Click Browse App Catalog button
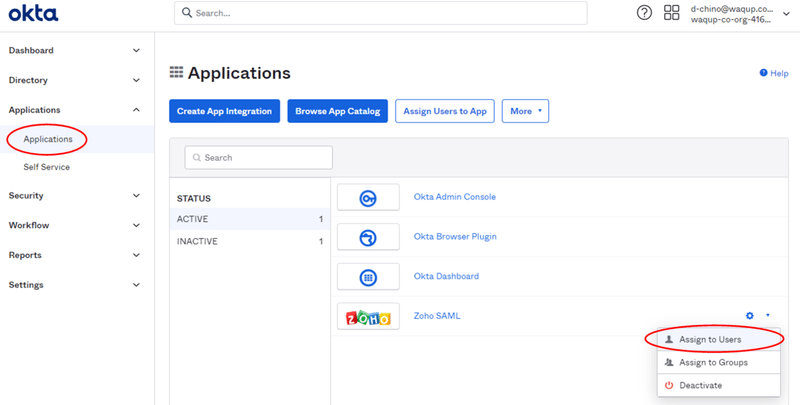 [338, 111]
